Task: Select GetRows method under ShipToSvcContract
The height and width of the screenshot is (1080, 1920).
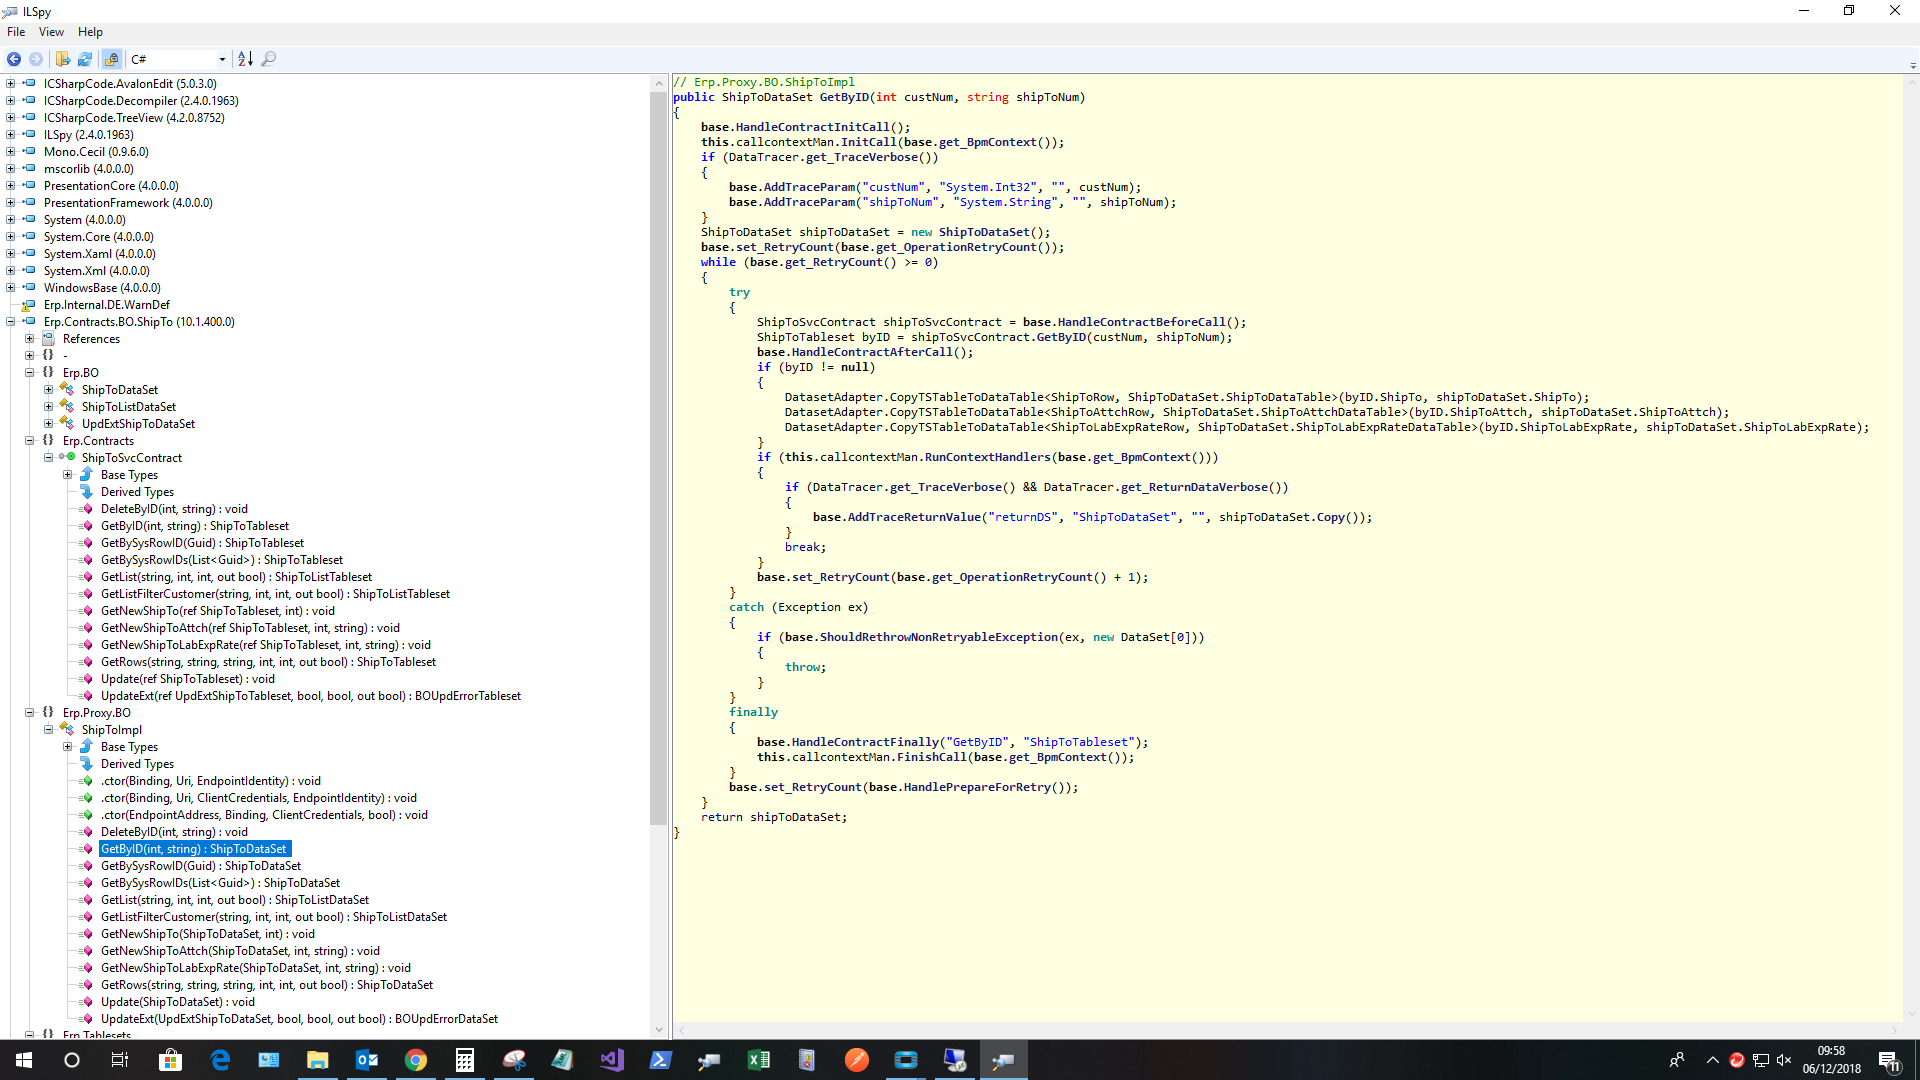Action: tap(267, 662)
